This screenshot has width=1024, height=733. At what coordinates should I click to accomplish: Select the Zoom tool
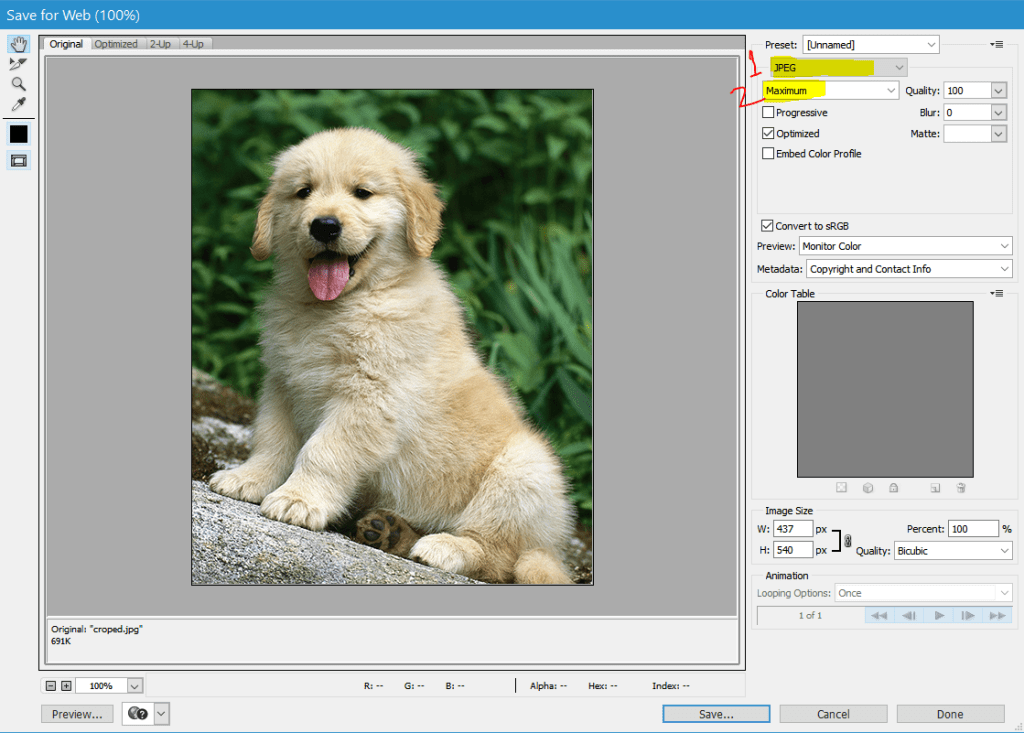point(18,84)
